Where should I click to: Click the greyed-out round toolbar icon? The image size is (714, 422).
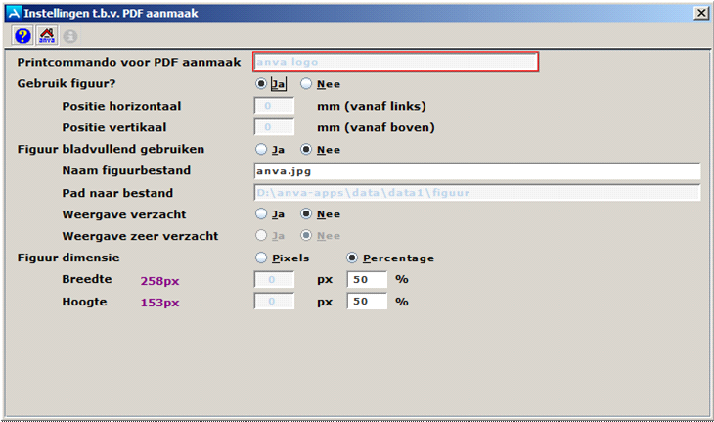(70, 35)
